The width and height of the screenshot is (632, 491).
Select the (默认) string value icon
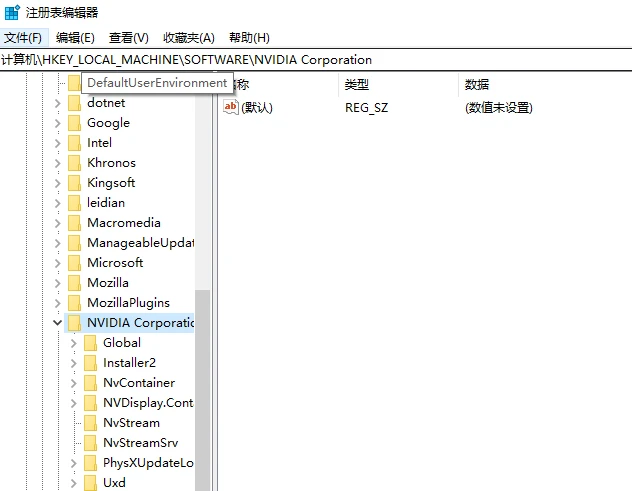coord(231,107)
